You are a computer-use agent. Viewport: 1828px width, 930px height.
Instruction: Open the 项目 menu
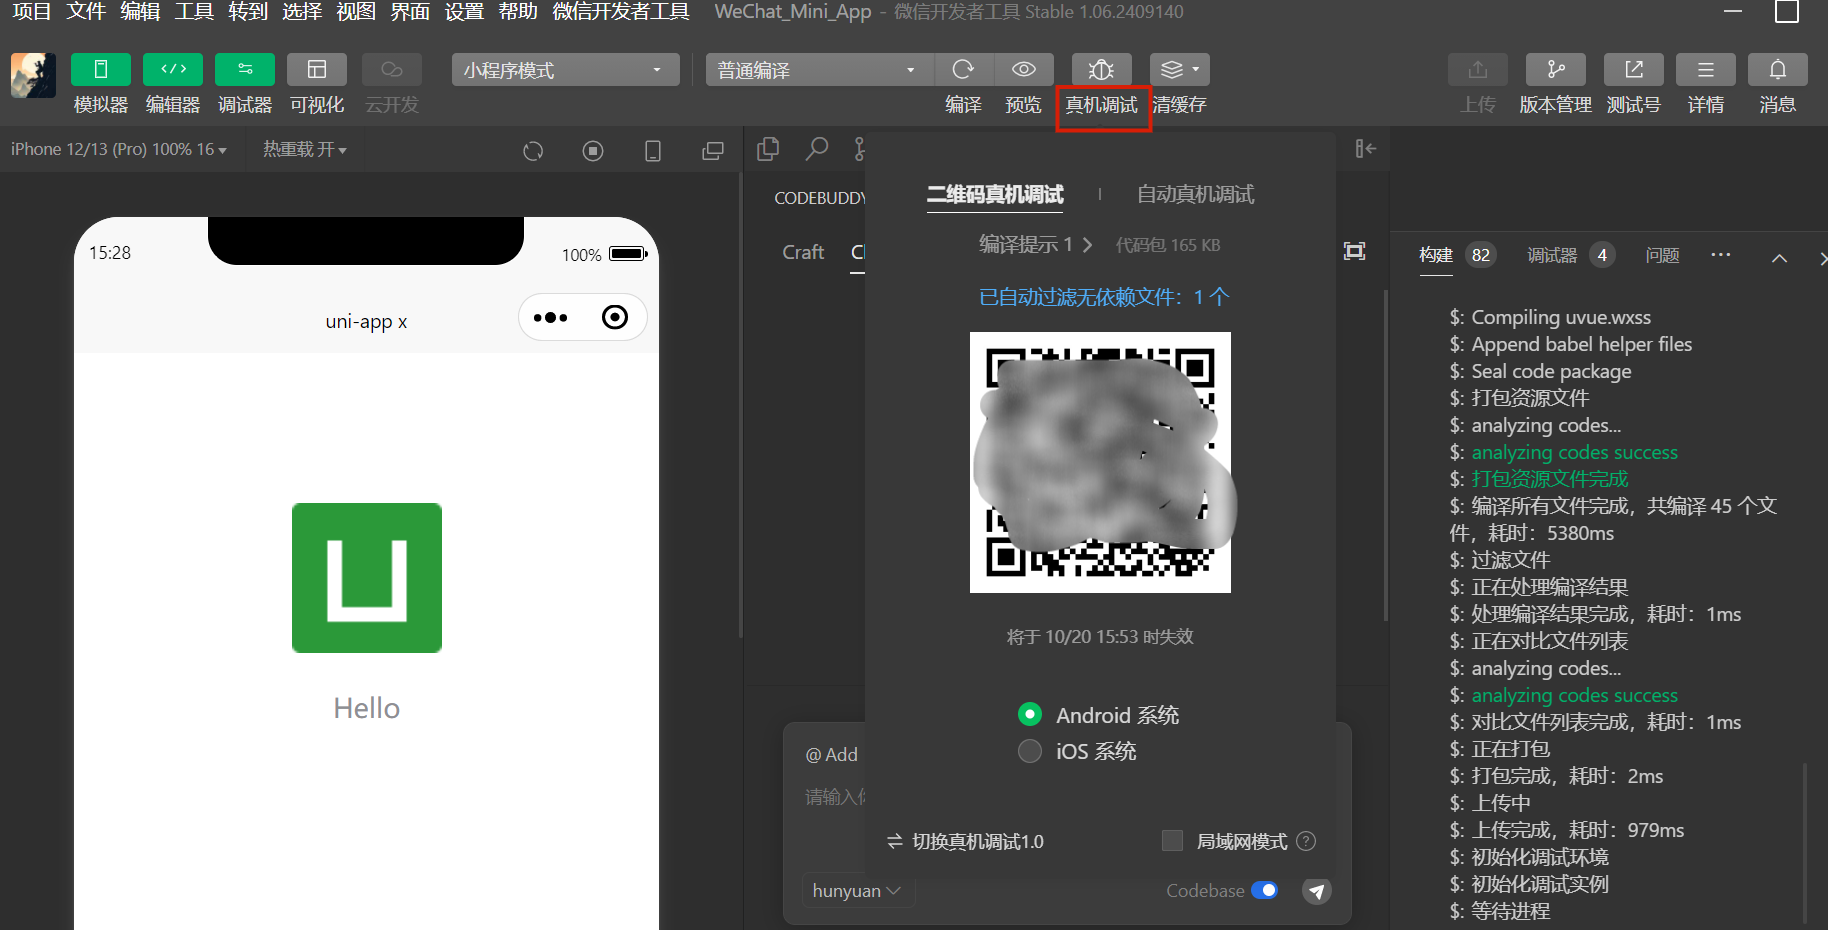32,12
